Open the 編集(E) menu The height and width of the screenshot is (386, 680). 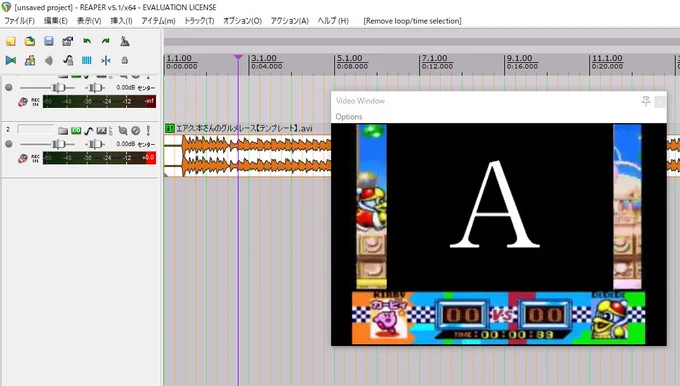pos(56,21)
